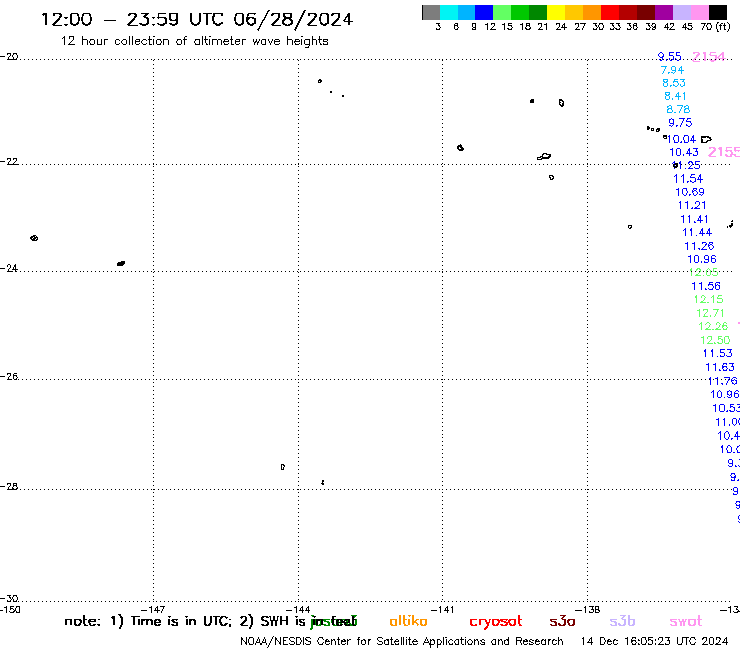
Task: Select the wave height reading 10.69
Action: point(690,192)
